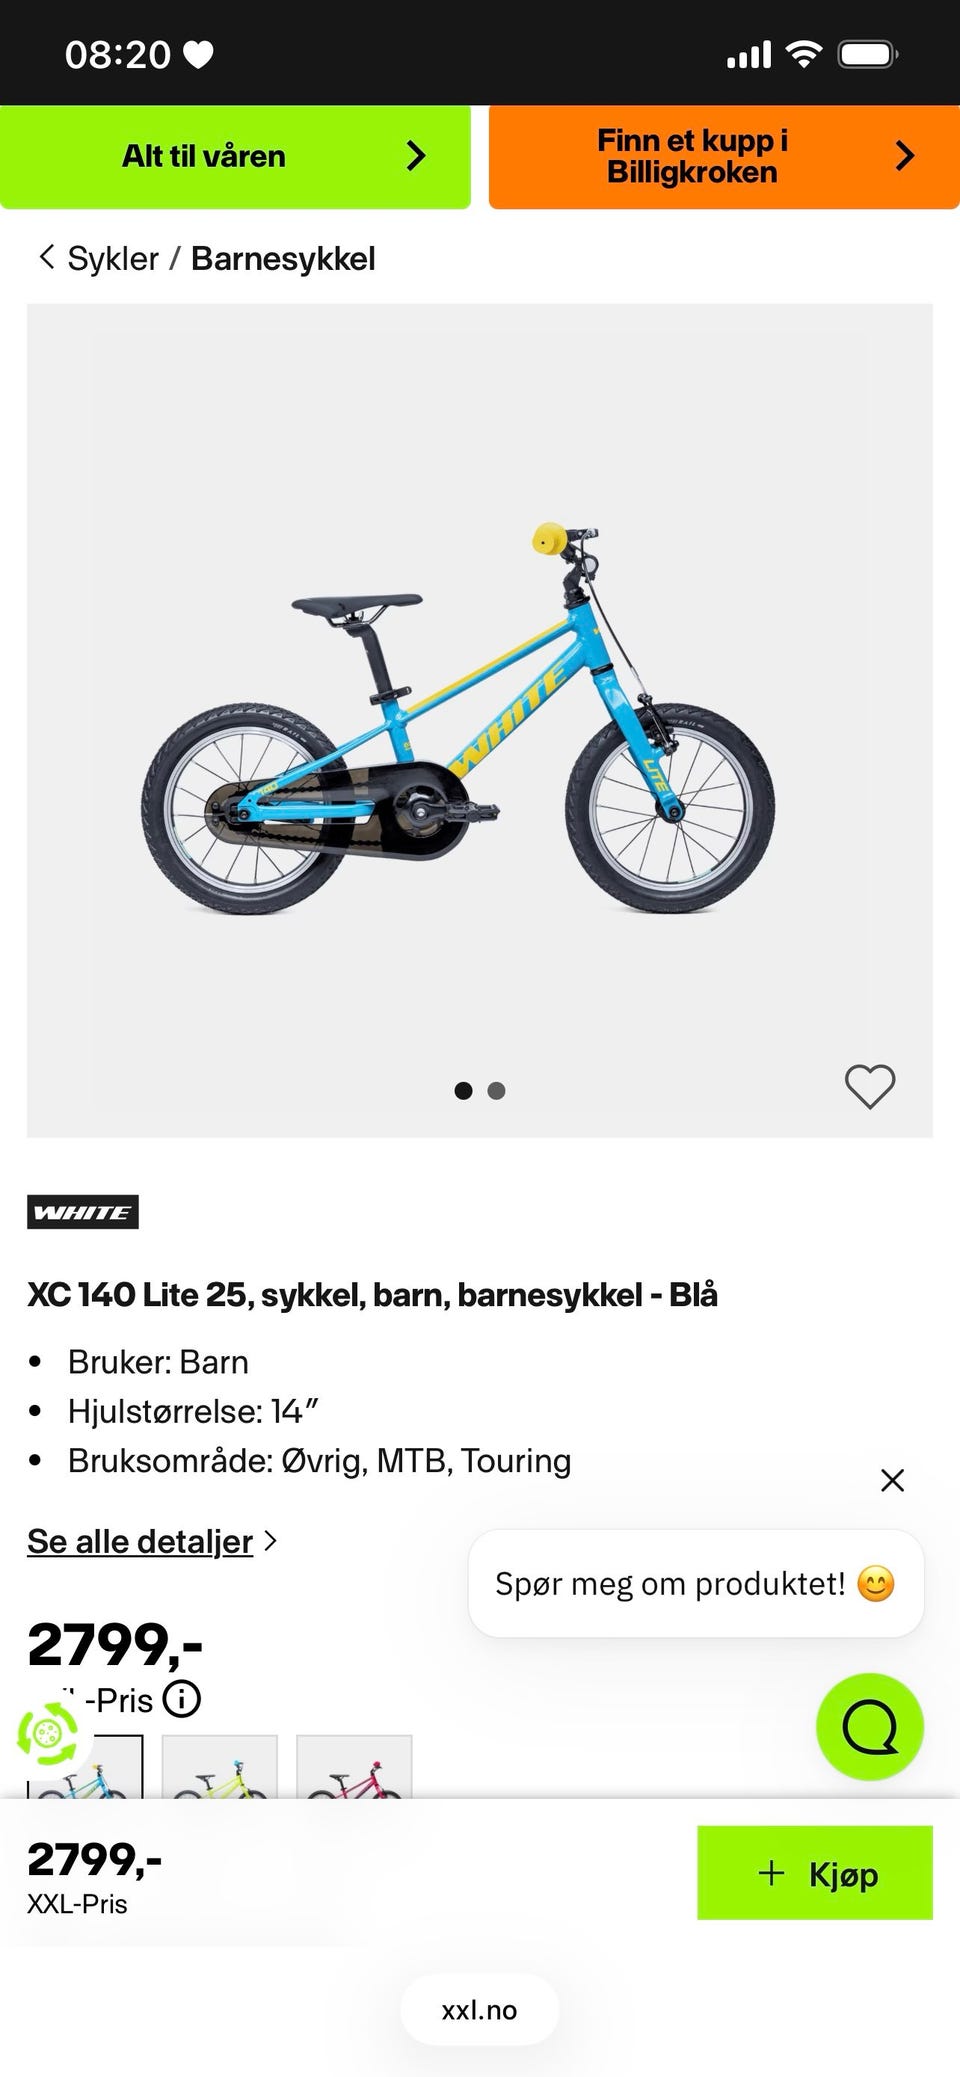Tap the green recycling cookie icon

pos(47,1733)
